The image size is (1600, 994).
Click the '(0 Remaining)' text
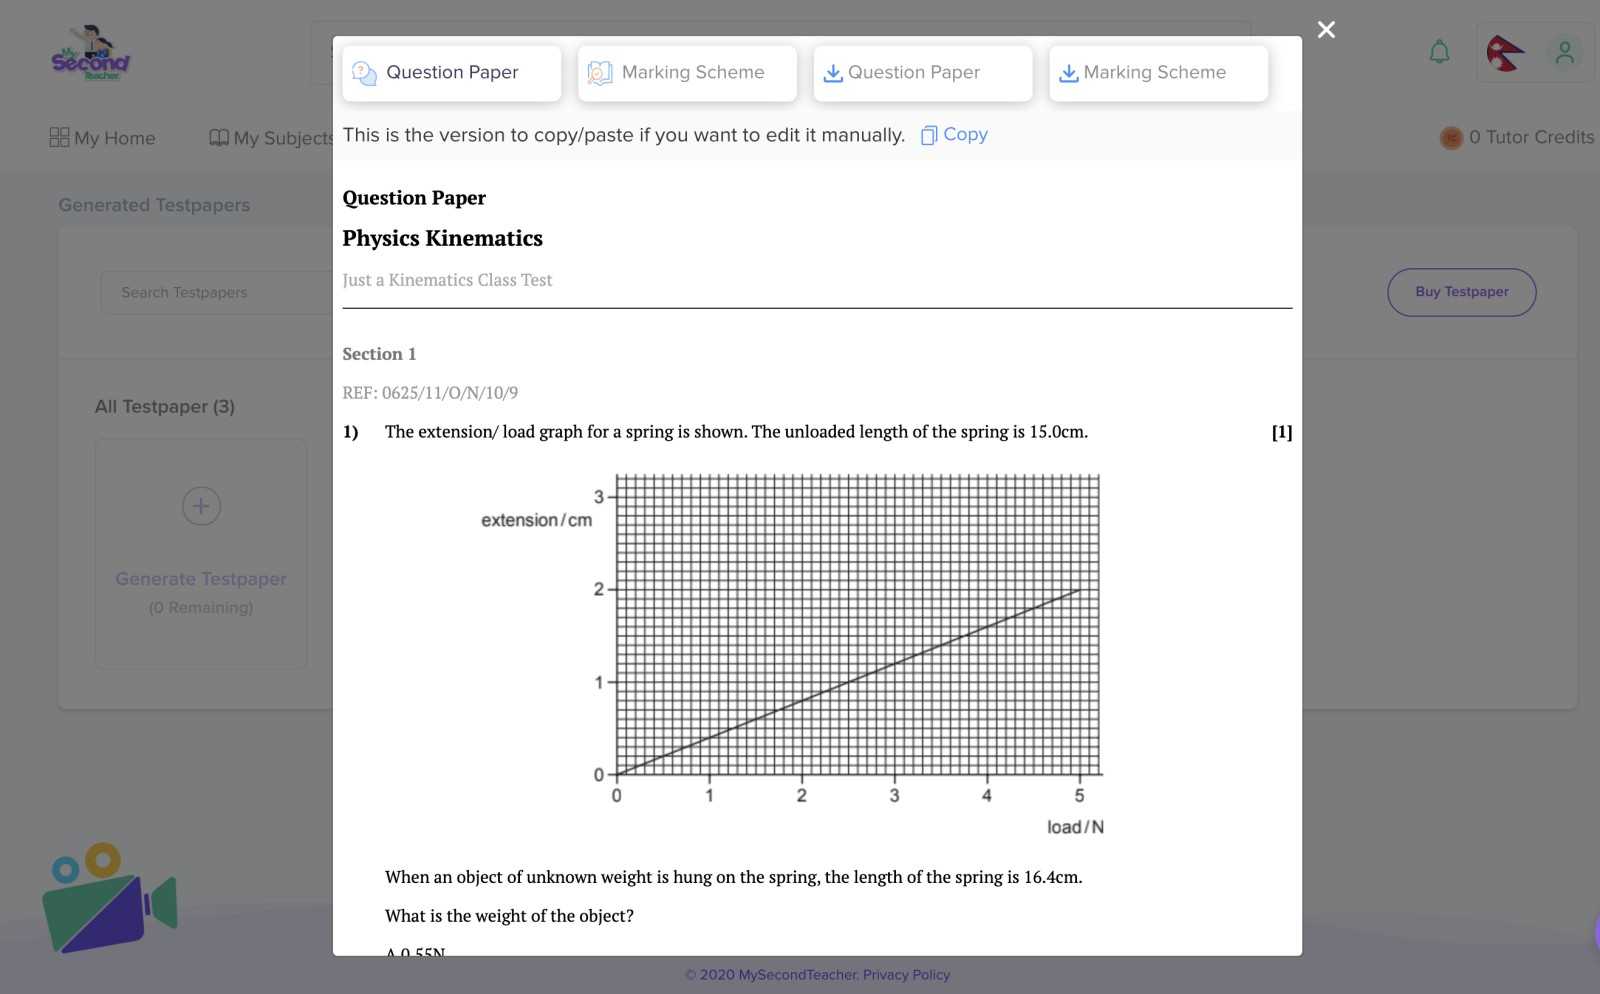pyautogui.click(x=201, y=608)
